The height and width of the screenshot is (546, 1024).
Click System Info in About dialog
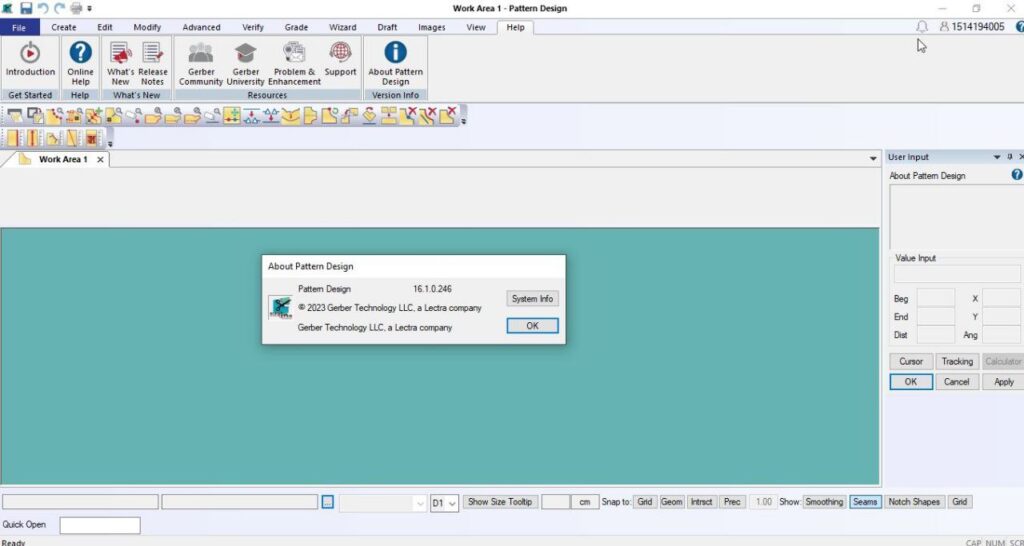coord(532,299)
